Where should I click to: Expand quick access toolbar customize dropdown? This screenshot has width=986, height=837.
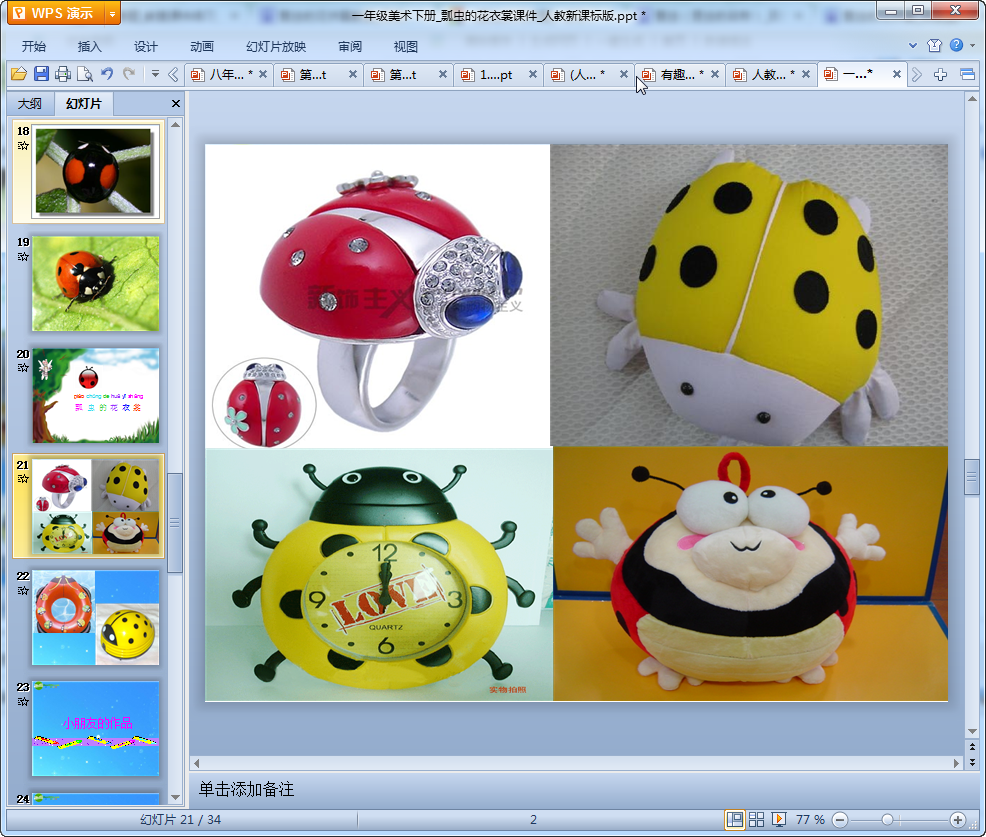tap(155, 74)
